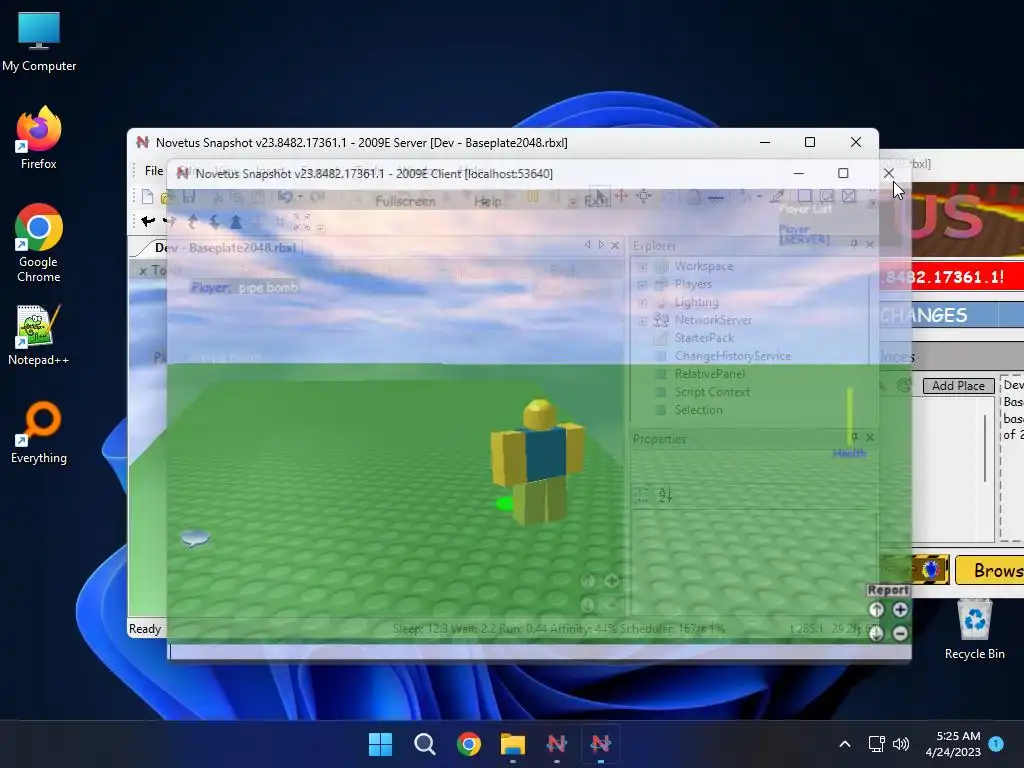Open taskbar Search

424,744
